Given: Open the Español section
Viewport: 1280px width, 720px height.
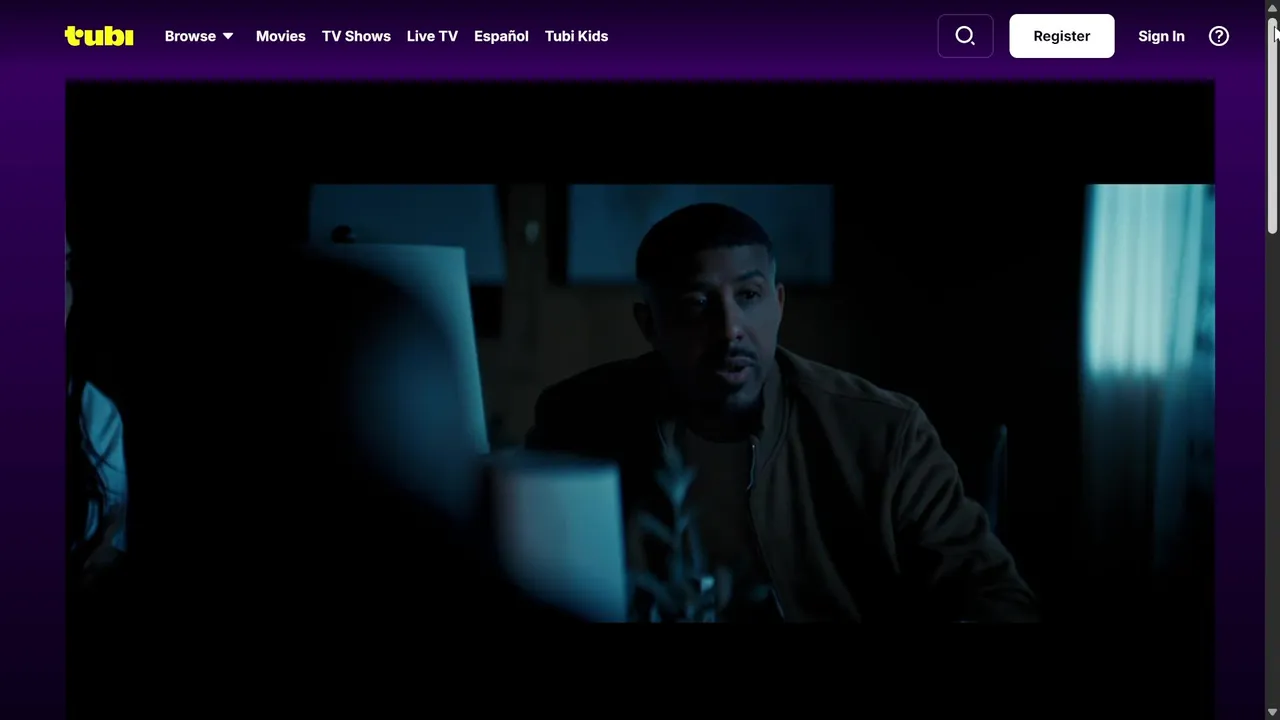Looking at the screenshot, I should [x=501, y=36].
